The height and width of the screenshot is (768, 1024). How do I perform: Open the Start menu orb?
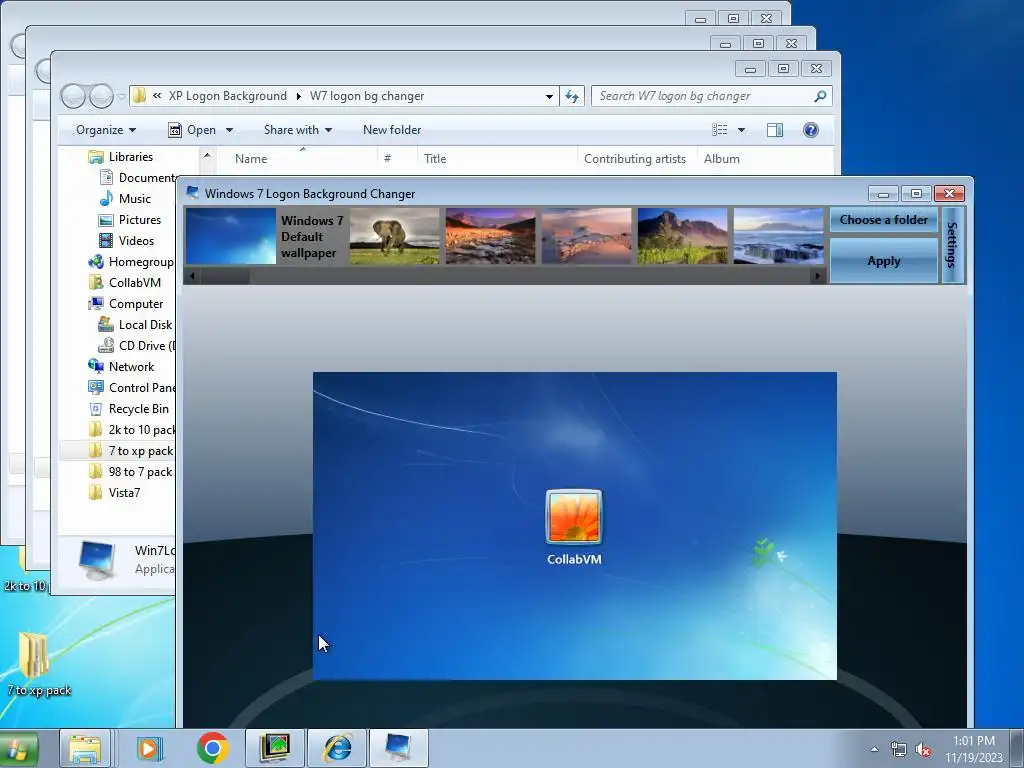pyautogui.click(x=18, y=748)
